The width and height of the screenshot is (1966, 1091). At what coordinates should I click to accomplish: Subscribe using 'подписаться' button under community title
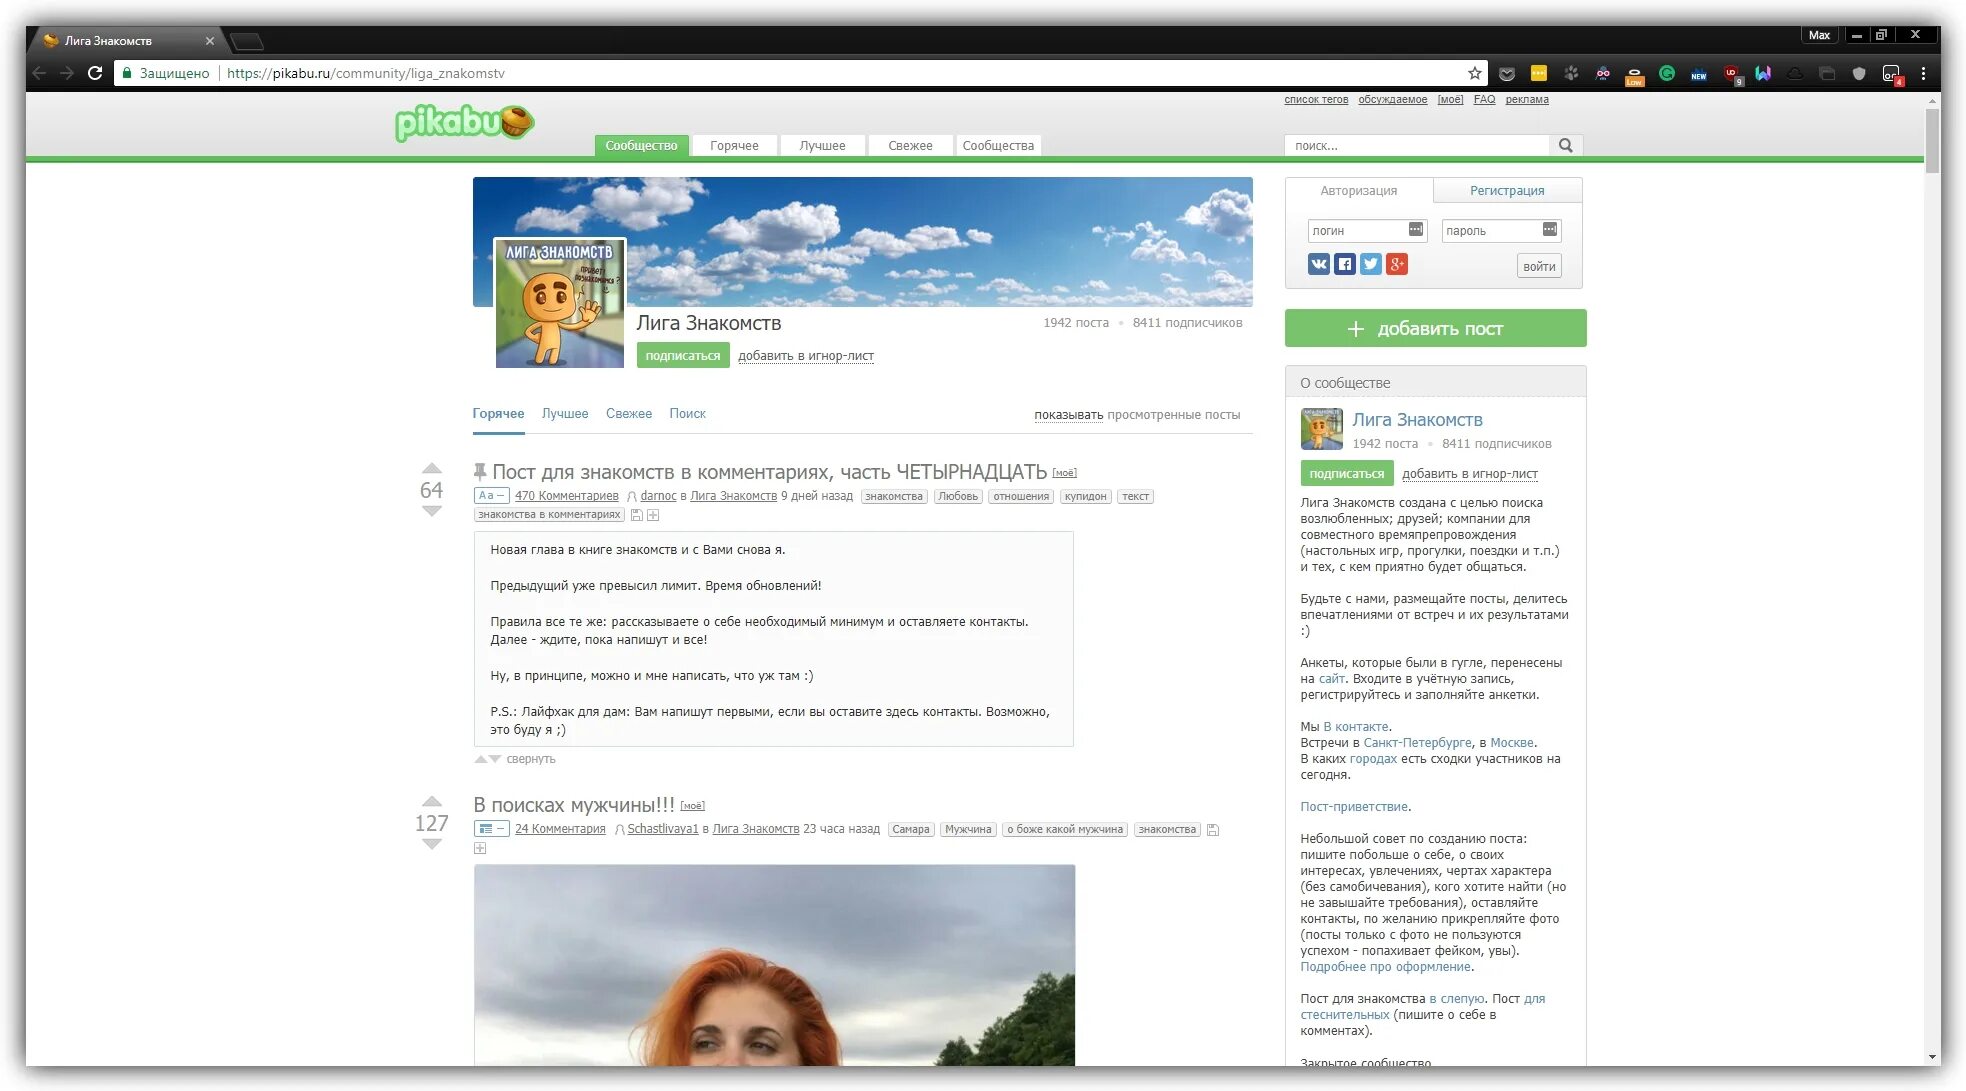683,355
